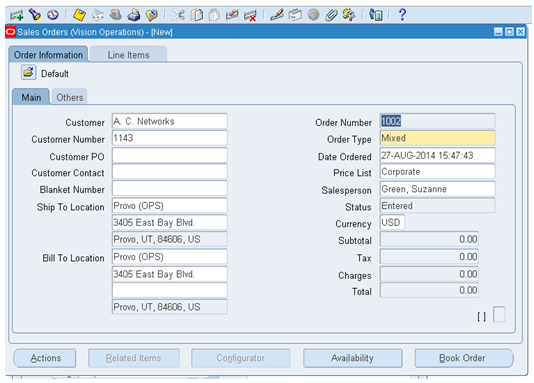
Task: Select the Main sub-tab
Action: (x=31, y=97)
